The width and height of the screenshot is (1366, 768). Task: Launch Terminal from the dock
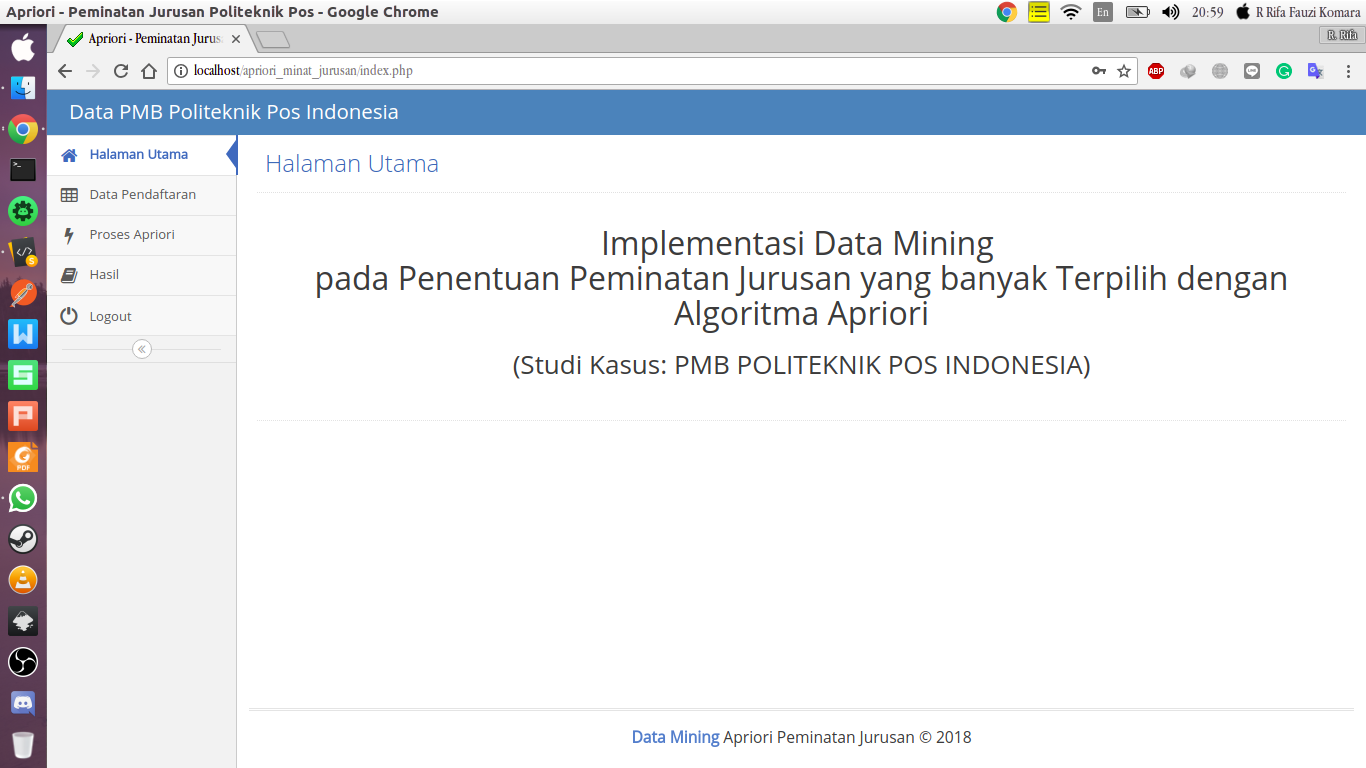[x=23, y=170]
